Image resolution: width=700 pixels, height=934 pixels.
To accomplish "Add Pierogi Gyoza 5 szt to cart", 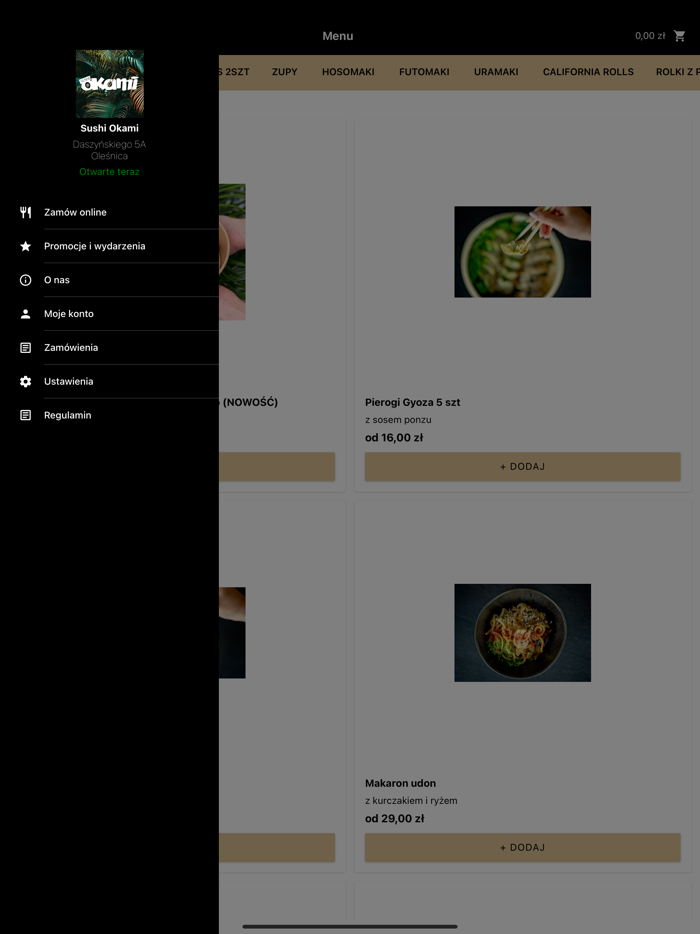I will coord(522,466).
